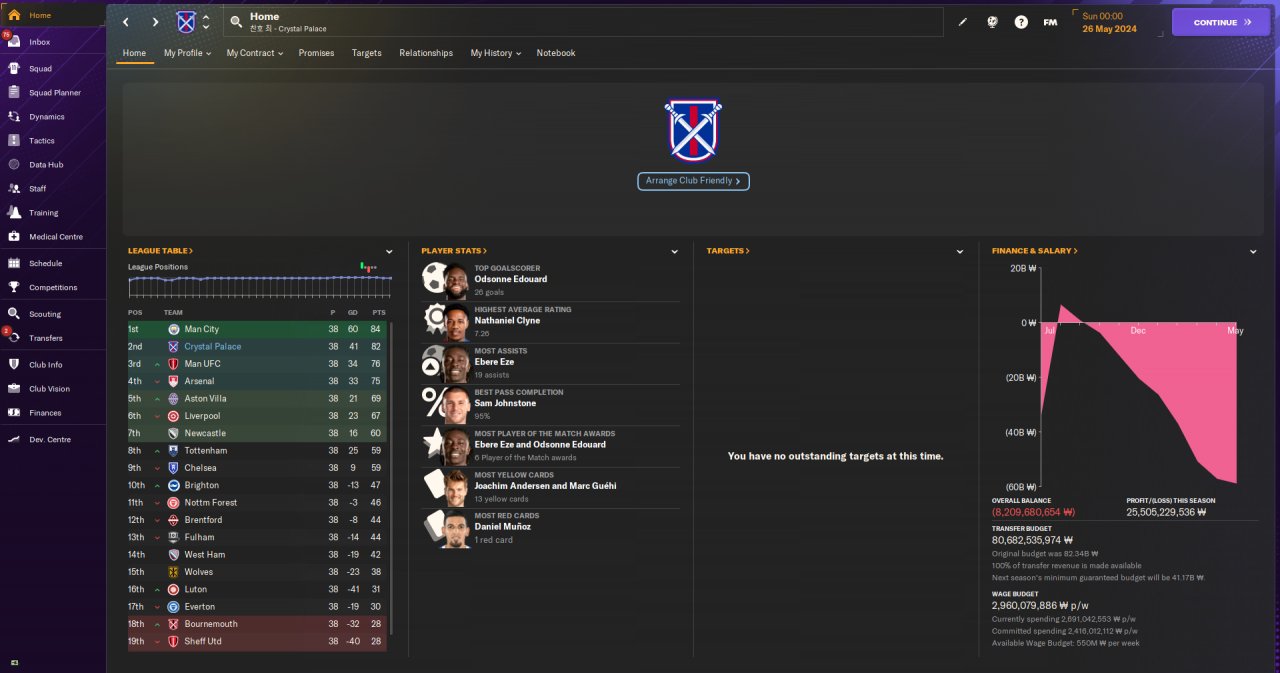Select Crystal Palace row in league table

257,347
